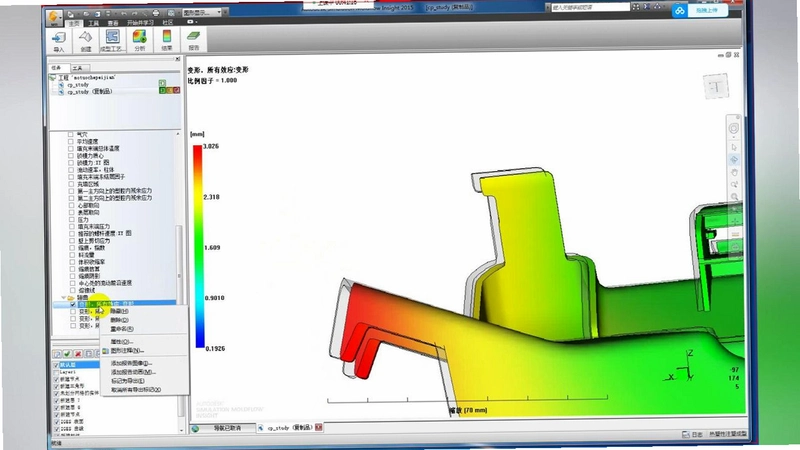Image resolution: width=800 pixels, height=450 pixels.
Task: Select the 开始并学习 ribbon tab
Action: [x=140, y=23]
